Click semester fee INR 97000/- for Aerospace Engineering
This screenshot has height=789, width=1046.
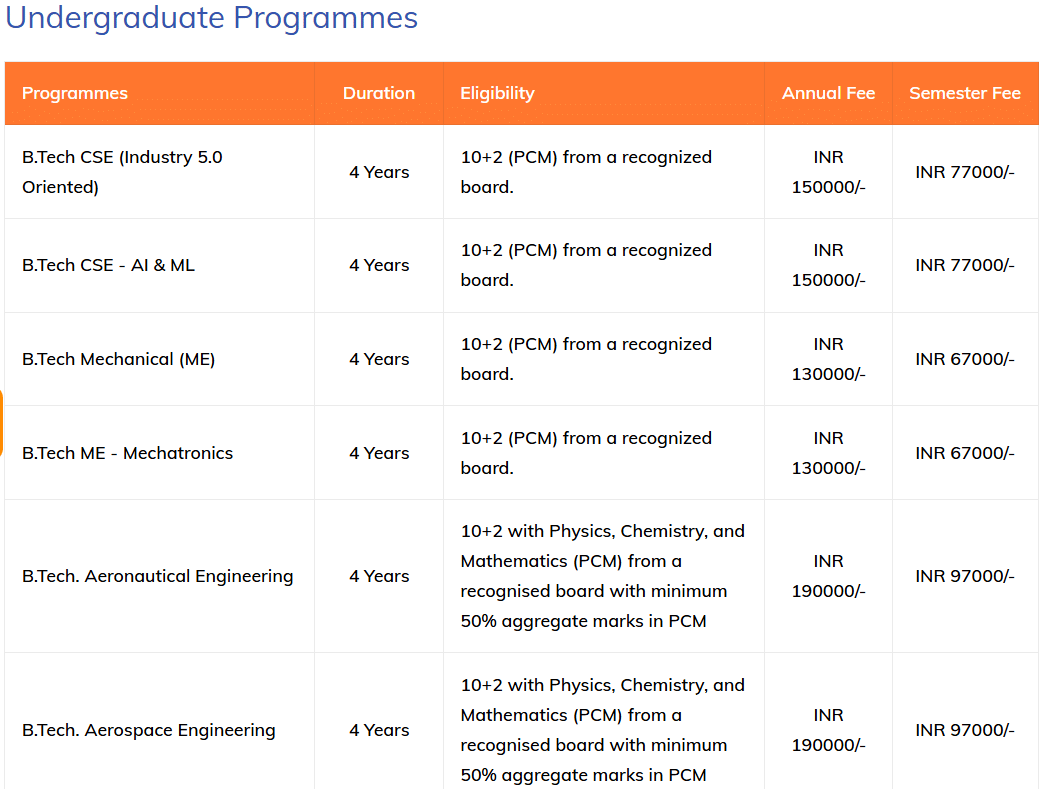[965, 730]
